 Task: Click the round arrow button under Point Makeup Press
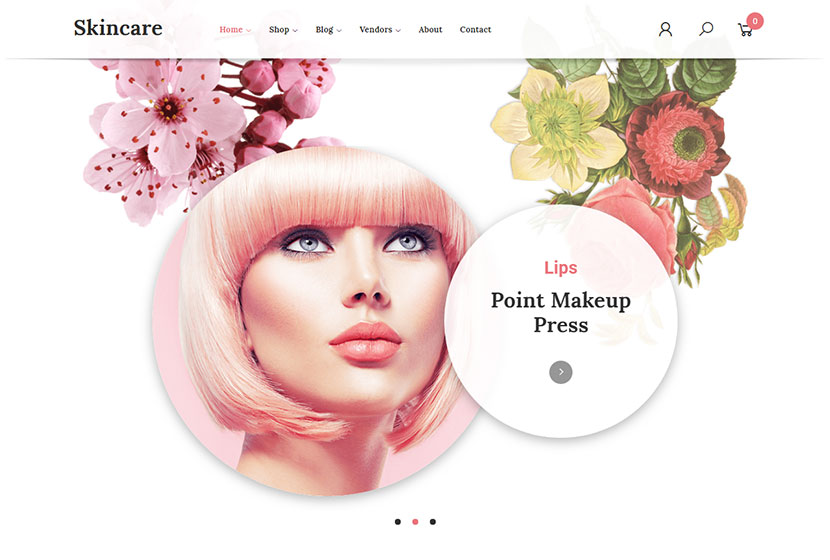561,372
